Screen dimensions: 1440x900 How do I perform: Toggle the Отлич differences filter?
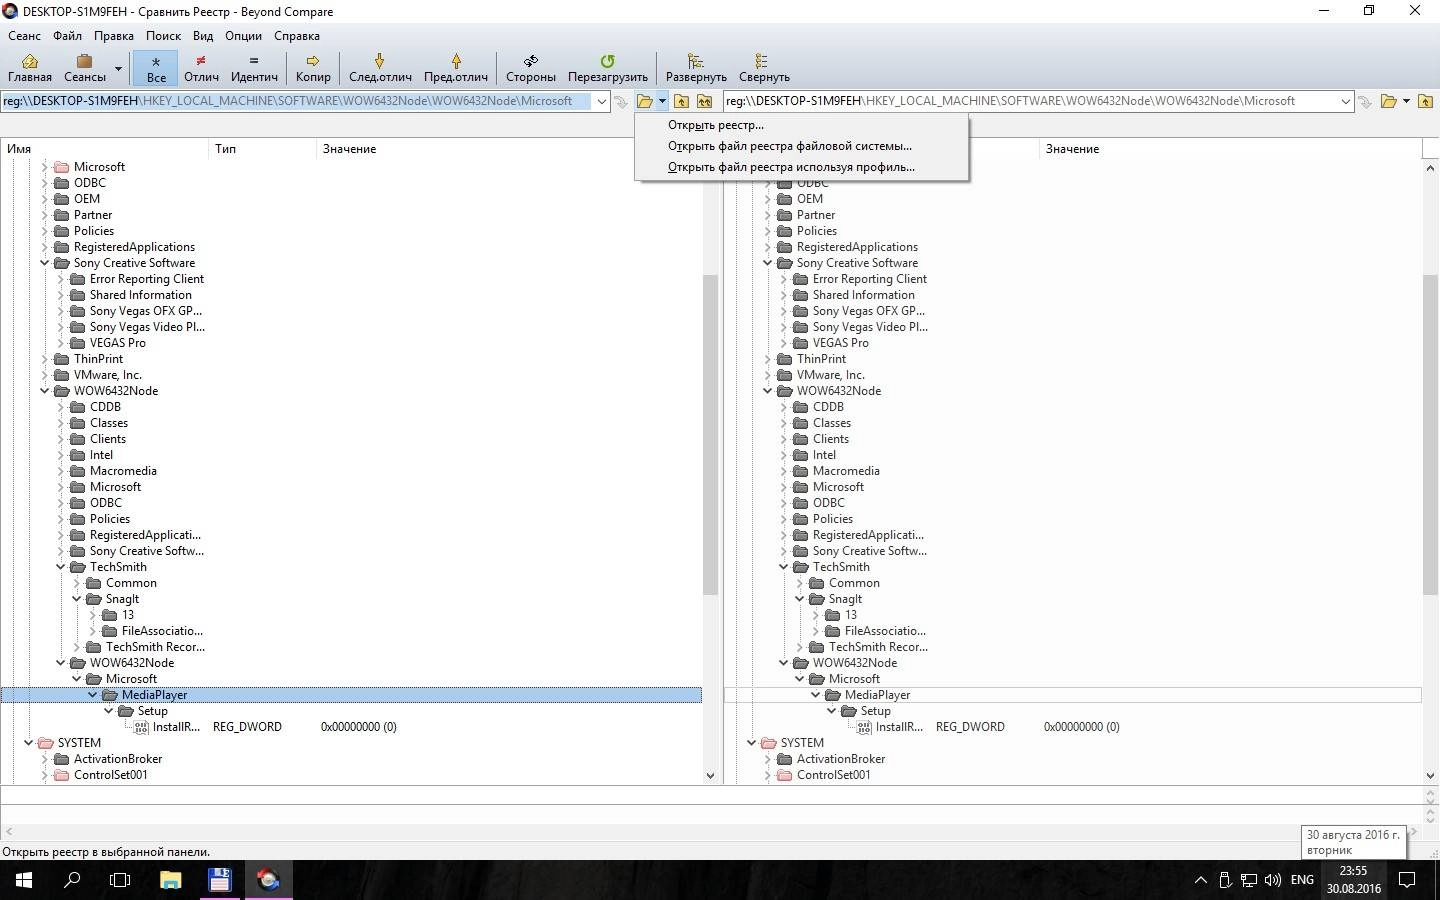click(201, 68)
